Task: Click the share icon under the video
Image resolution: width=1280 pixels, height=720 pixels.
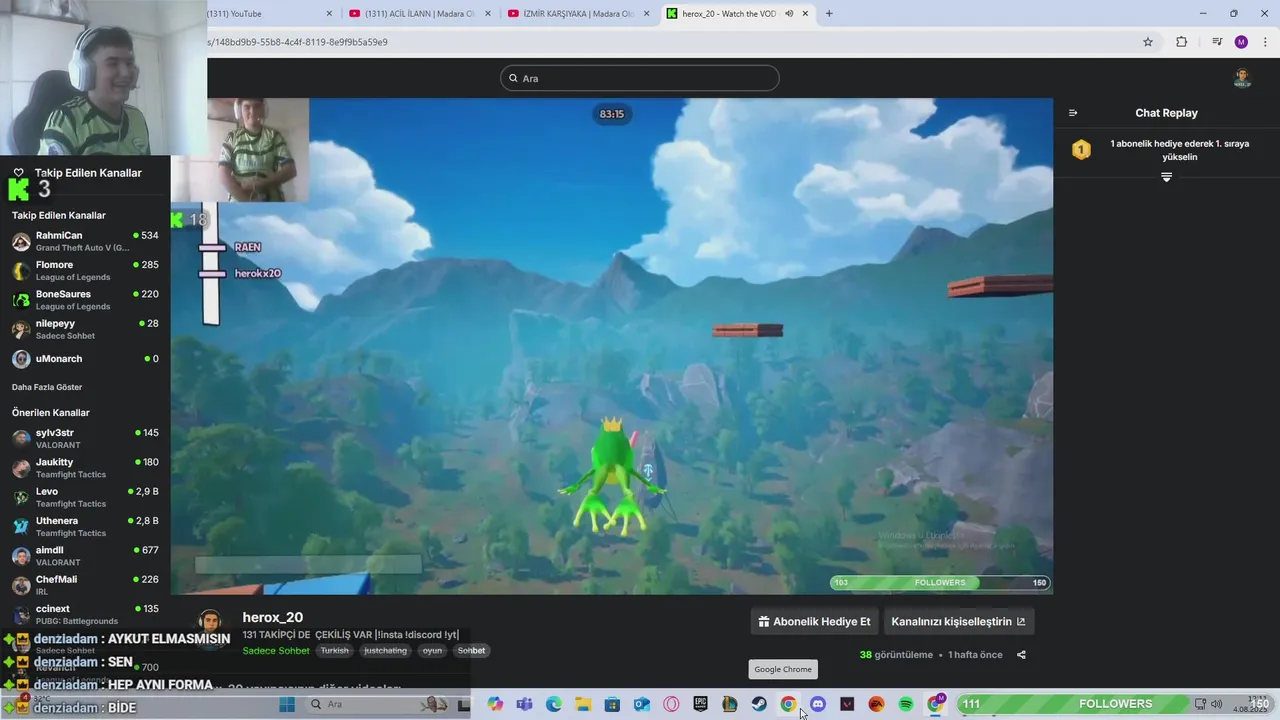Action: [x=1021, y=655]
